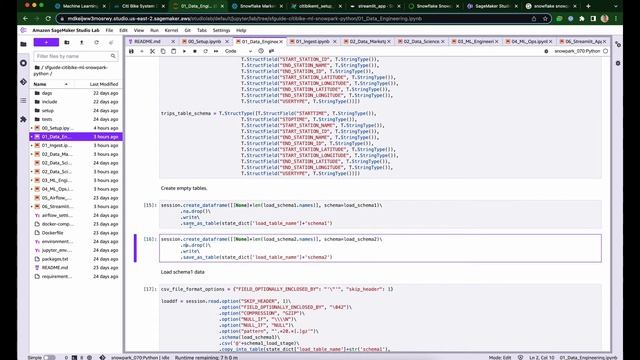
Task: Switch to the 04_ML_Ops.ipynb tab
Action: click(x=529, y=42)
